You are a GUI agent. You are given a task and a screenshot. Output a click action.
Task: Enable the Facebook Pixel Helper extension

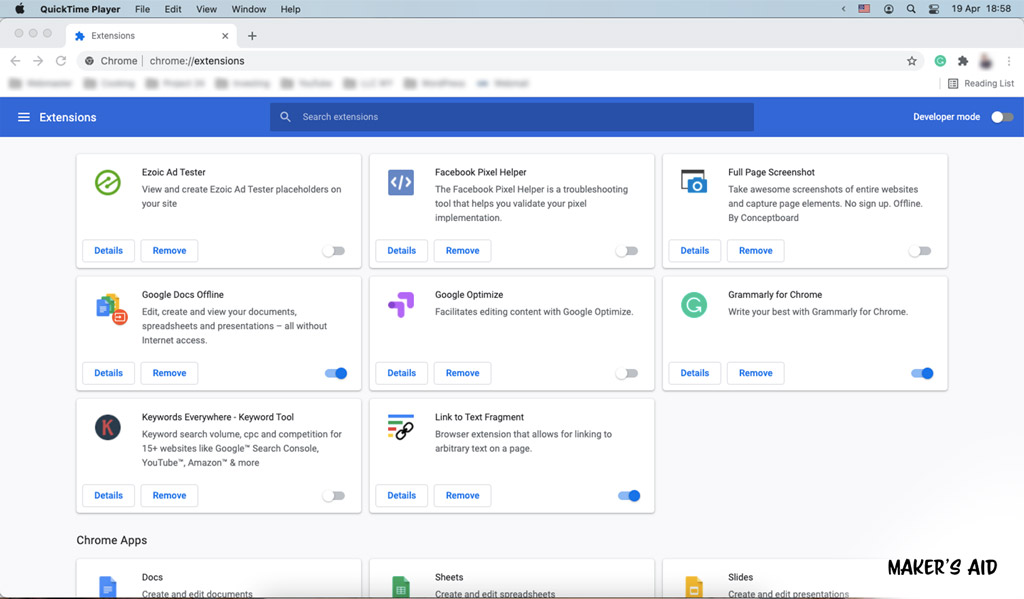627,251
